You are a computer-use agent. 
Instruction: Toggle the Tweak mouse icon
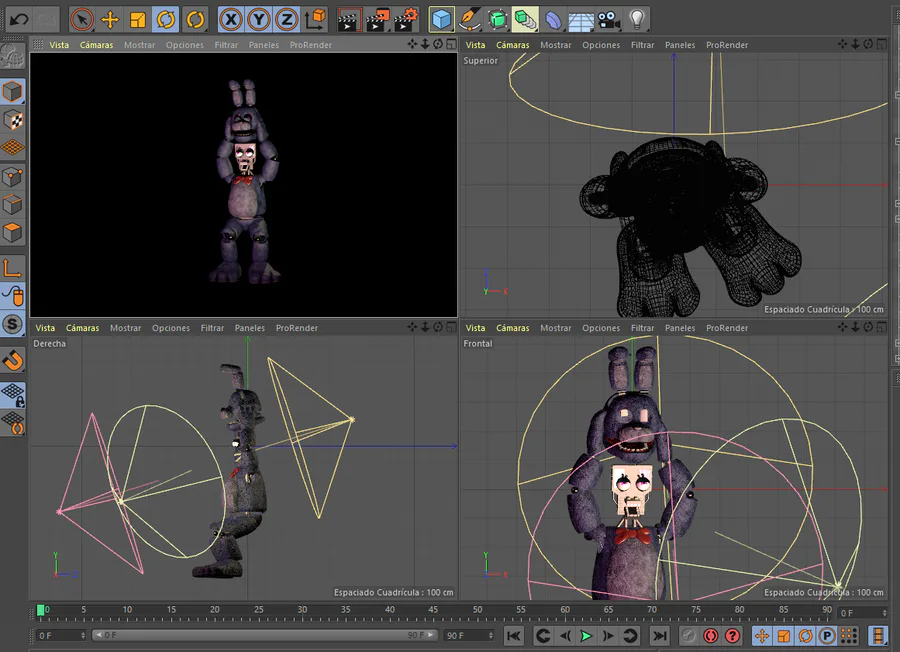click(x=12, y=296)
